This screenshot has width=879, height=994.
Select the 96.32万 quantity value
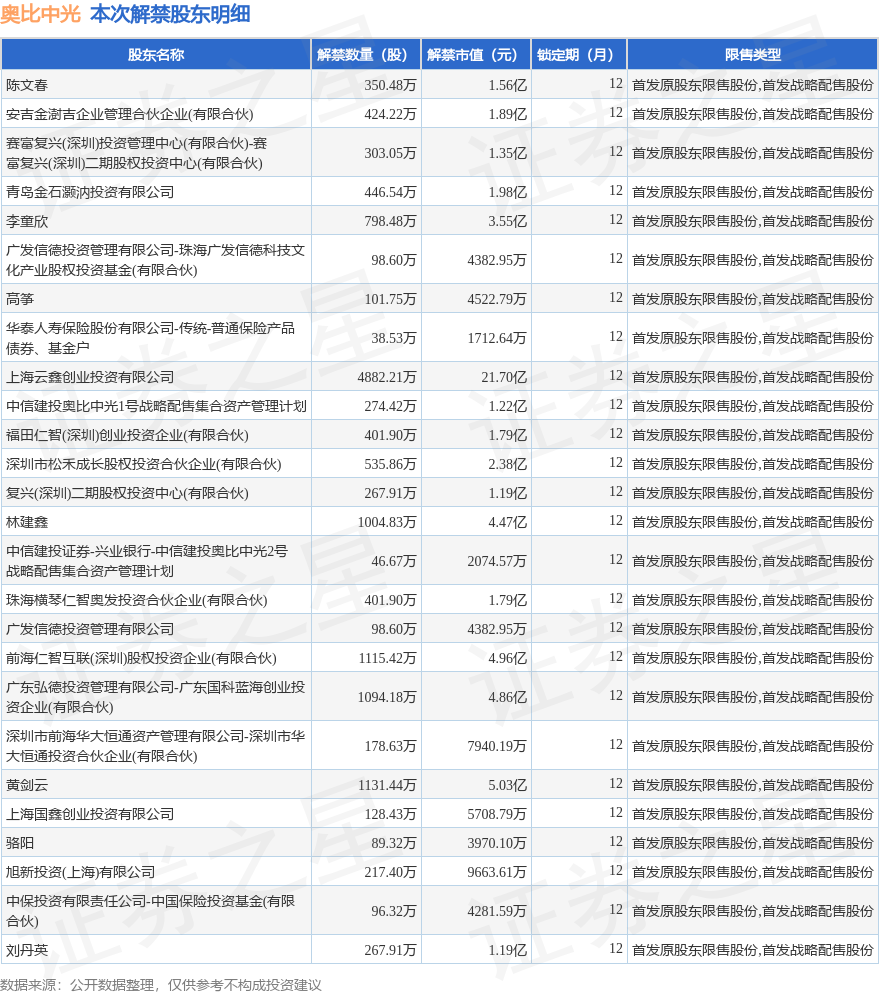click(394, 912)
